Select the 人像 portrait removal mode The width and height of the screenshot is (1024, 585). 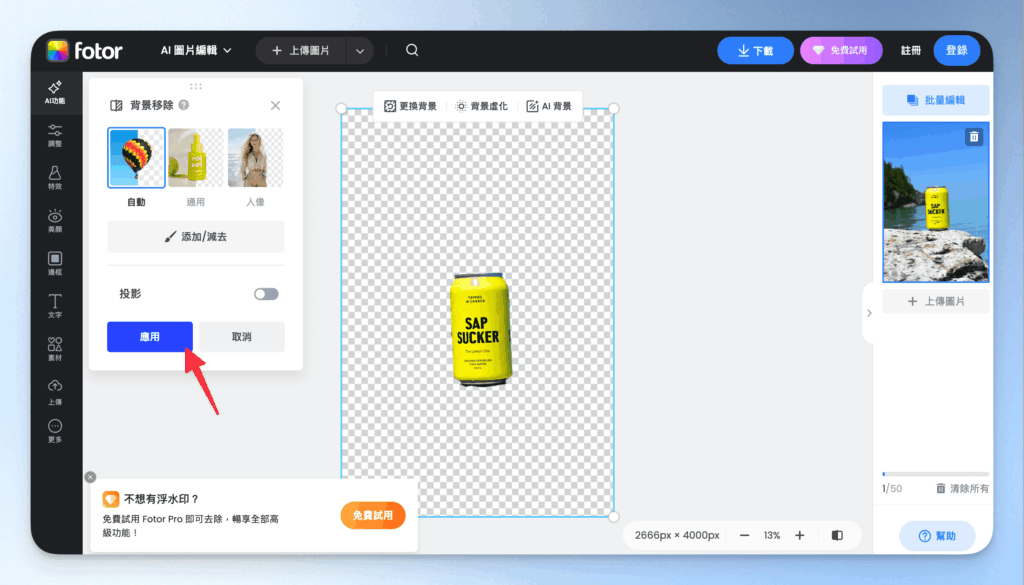tap(255, 157)
